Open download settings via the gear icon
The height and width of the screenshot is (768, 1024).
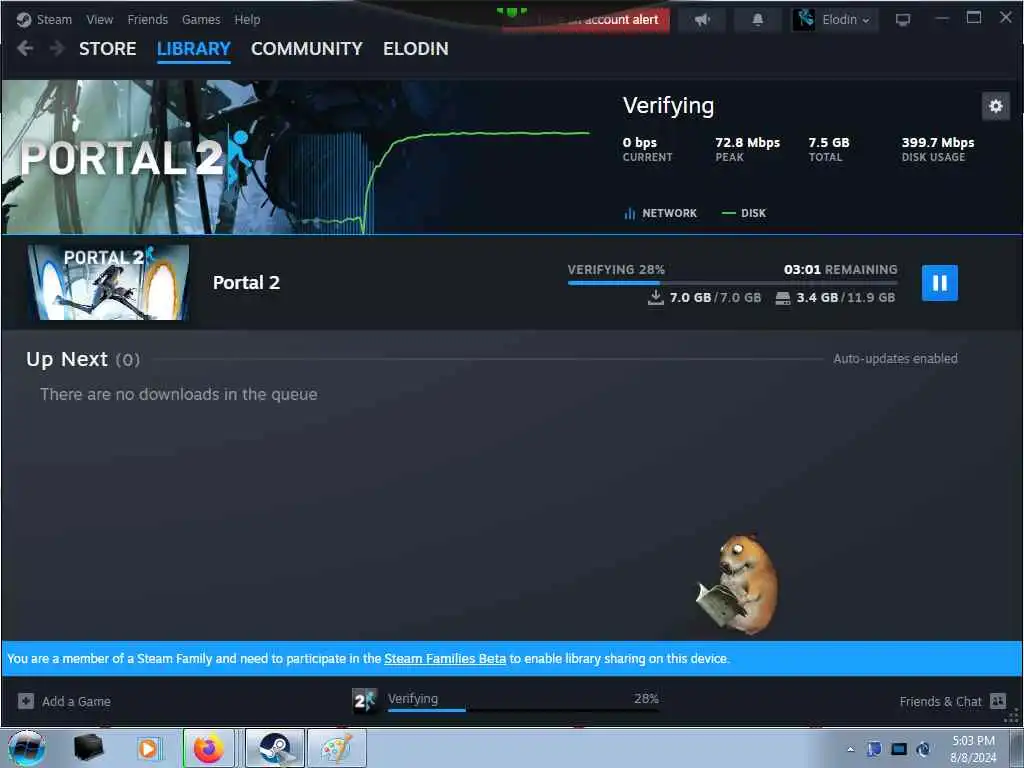coord(996,106)
